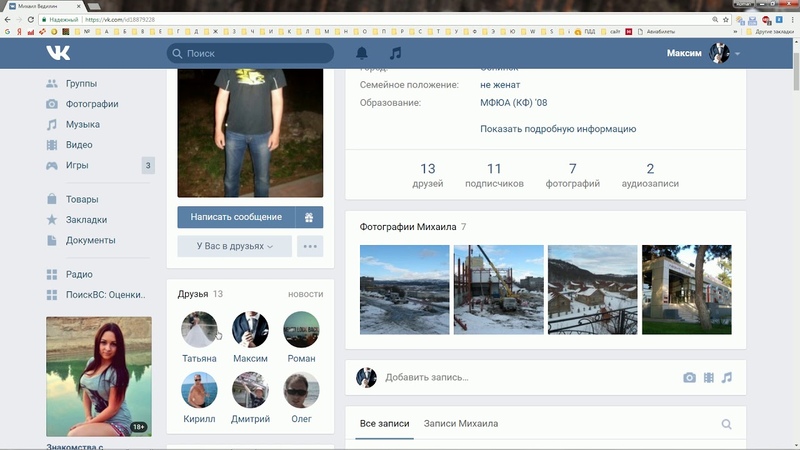Open friend Максим avatar

[x=250, y=330]
